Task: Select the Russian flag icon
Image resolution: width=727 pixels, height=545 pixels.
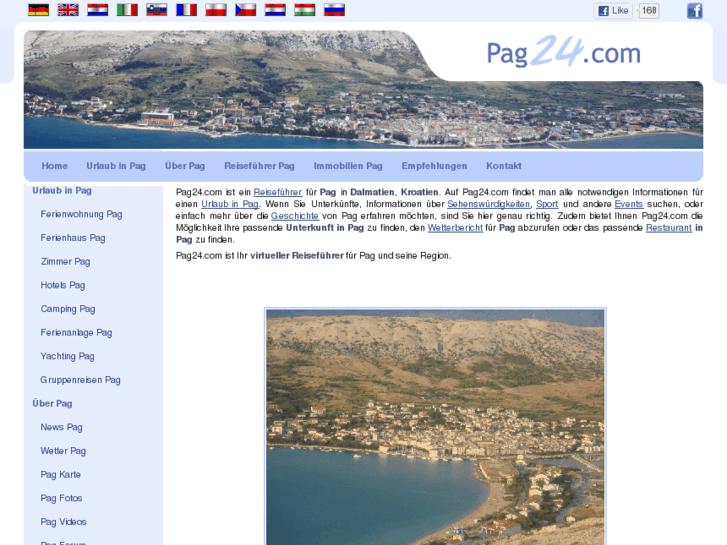Action: [x=334, y=10]
